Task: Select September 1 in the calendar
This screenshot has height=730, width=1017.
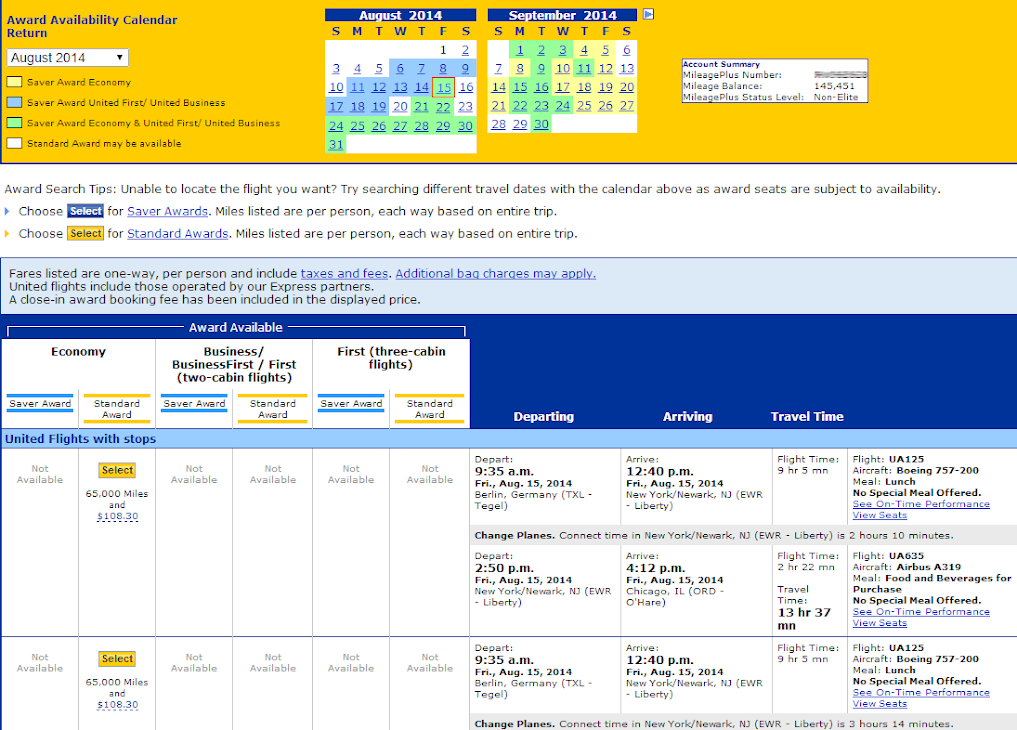Action: click(x=520, y=50)
